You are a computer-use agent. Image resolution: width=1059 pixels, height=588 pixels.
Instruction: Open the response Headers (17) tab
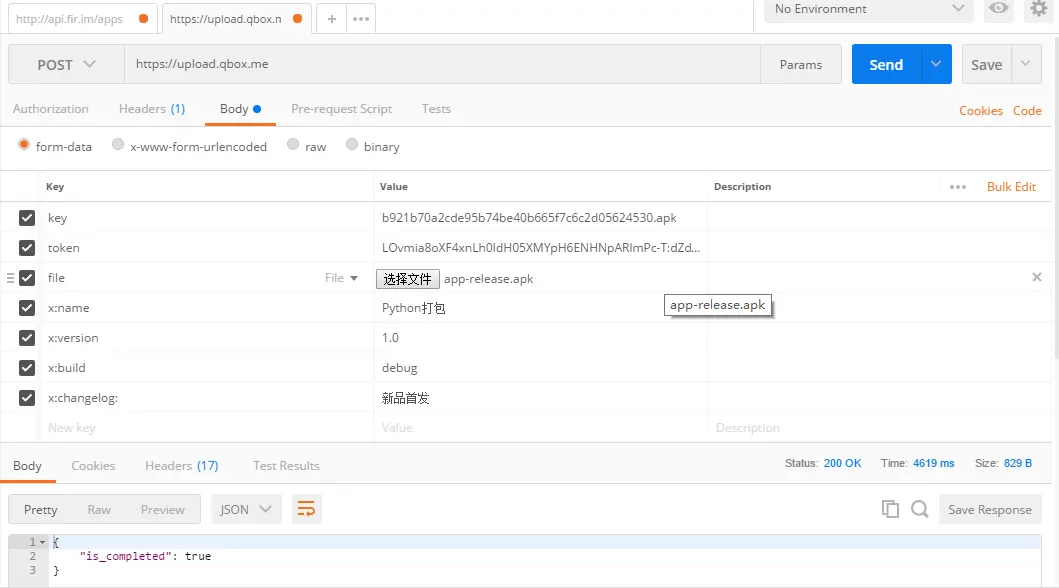pyautogui.click(x=182, y=466)
